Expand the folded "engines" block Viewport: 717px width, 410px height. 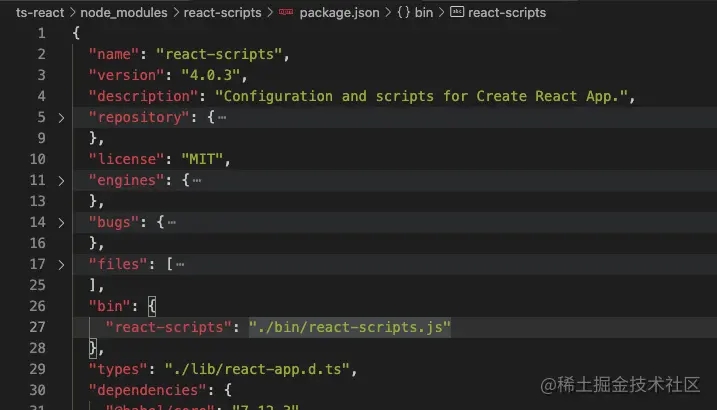pyautogui.click(x=61, y=181)
